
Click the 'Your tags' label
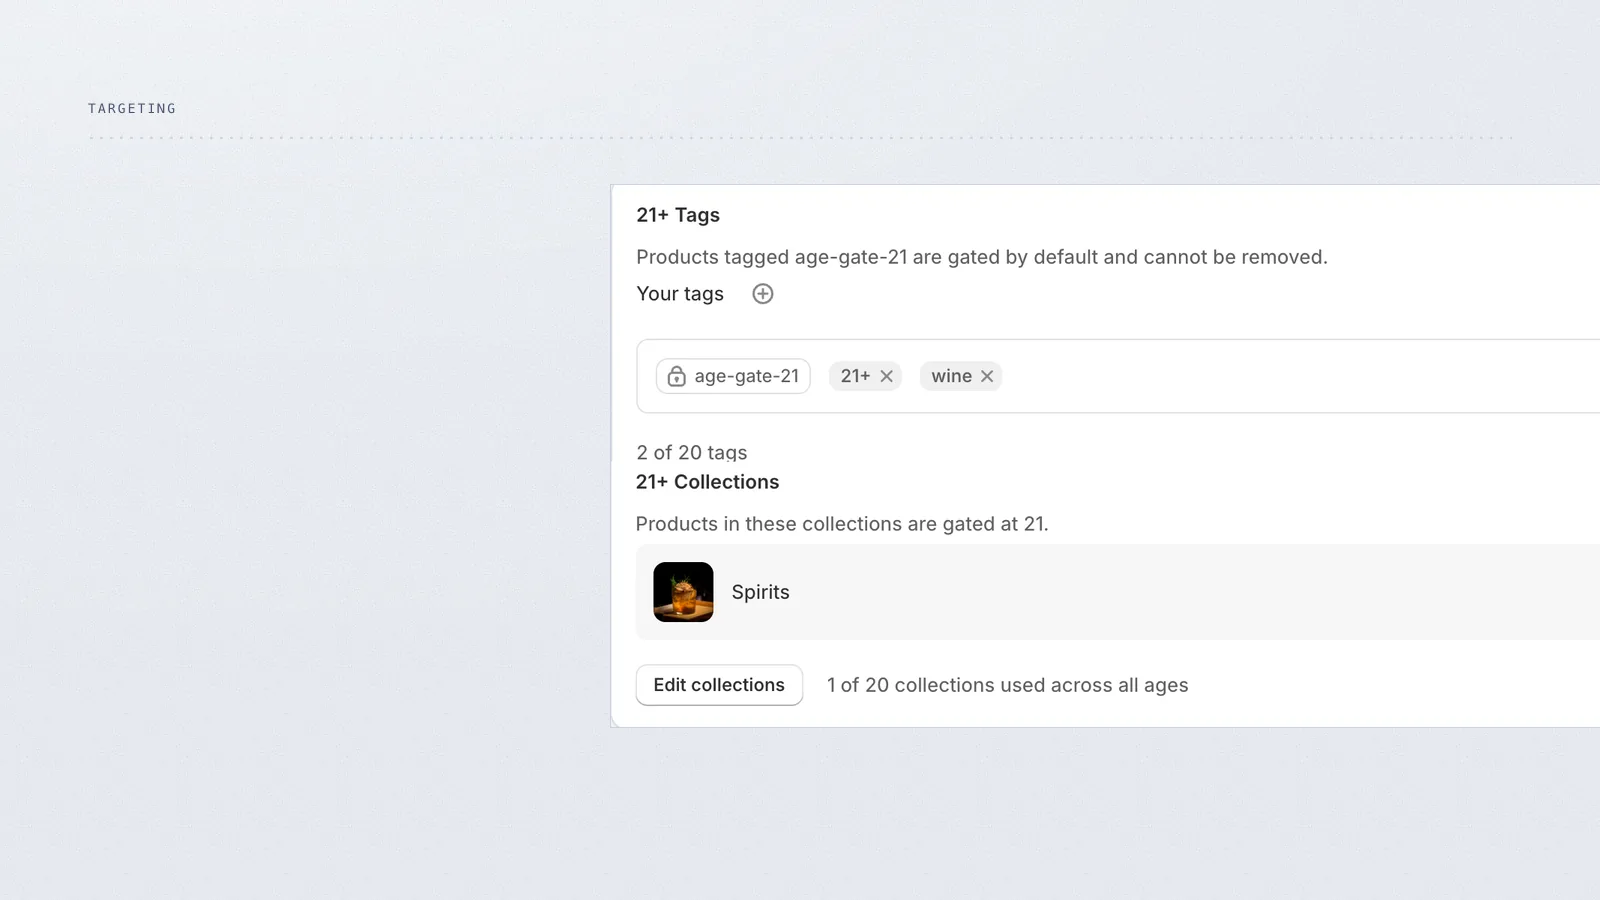[x=680, y=294]
